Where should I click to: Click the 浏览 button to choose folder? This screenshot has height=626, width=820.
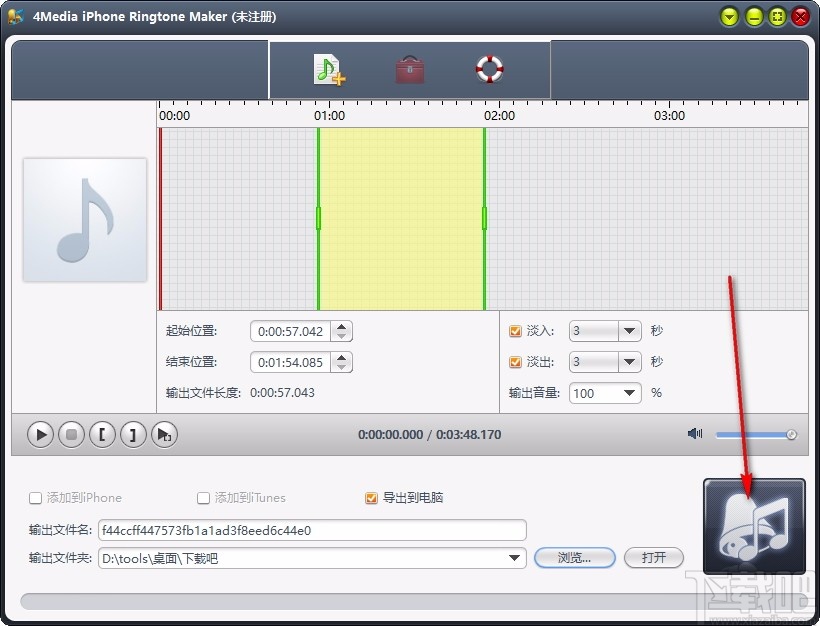click(574, 558)
